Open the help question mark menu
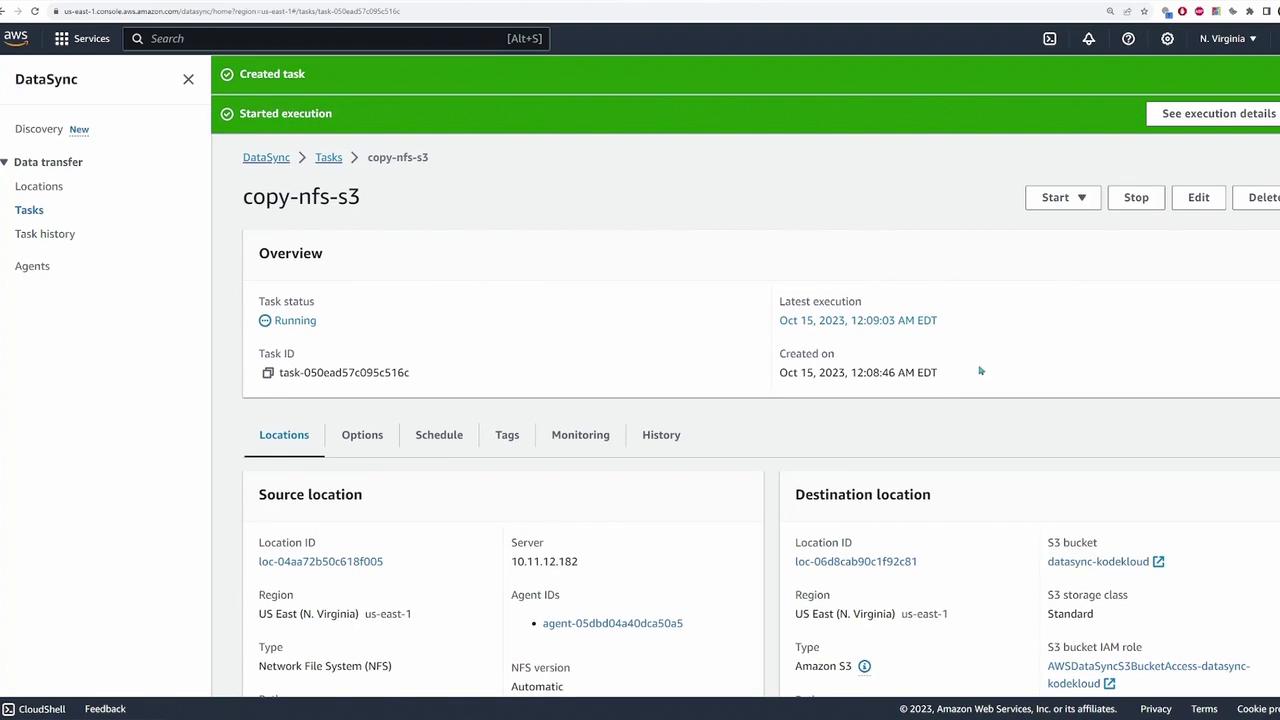Image resolution: width=1280 pixels, height=720 pixels. [1128, 38]
